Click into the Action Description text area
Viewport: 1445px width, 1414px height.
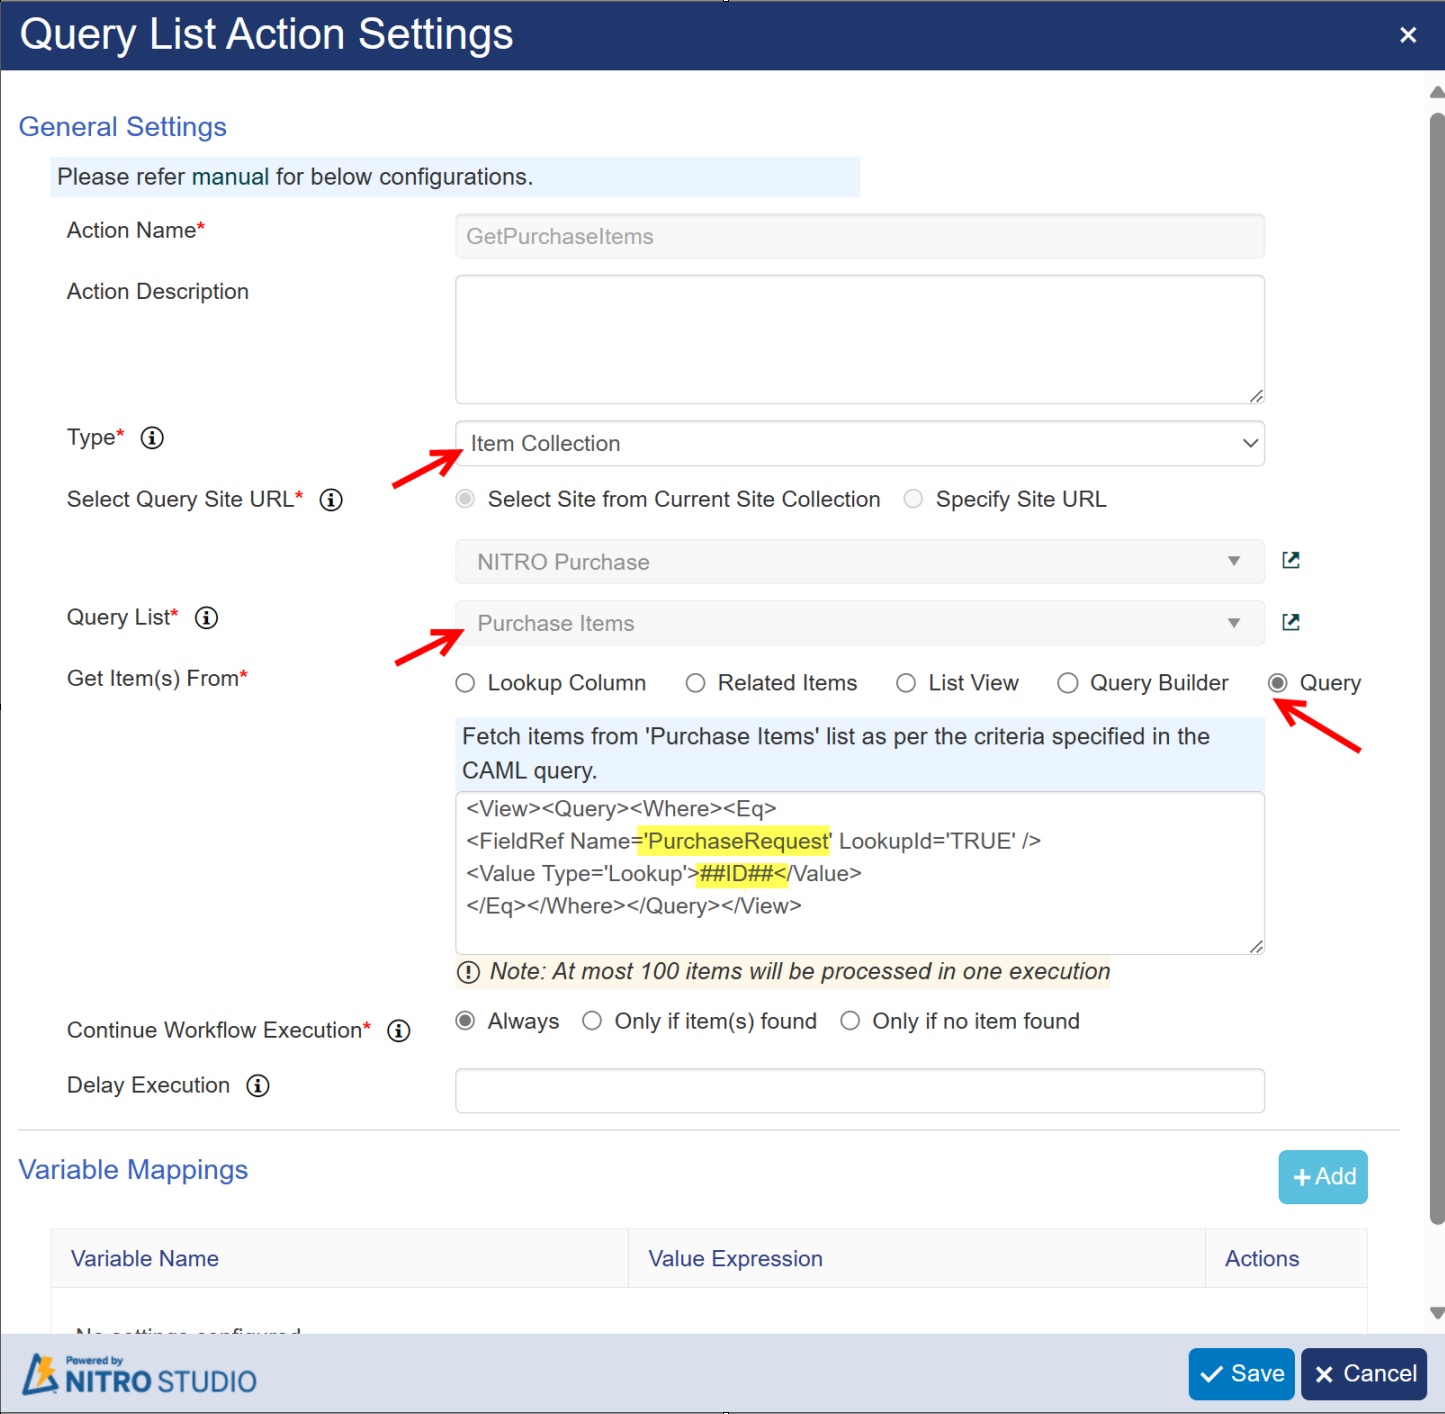[860, 340]
